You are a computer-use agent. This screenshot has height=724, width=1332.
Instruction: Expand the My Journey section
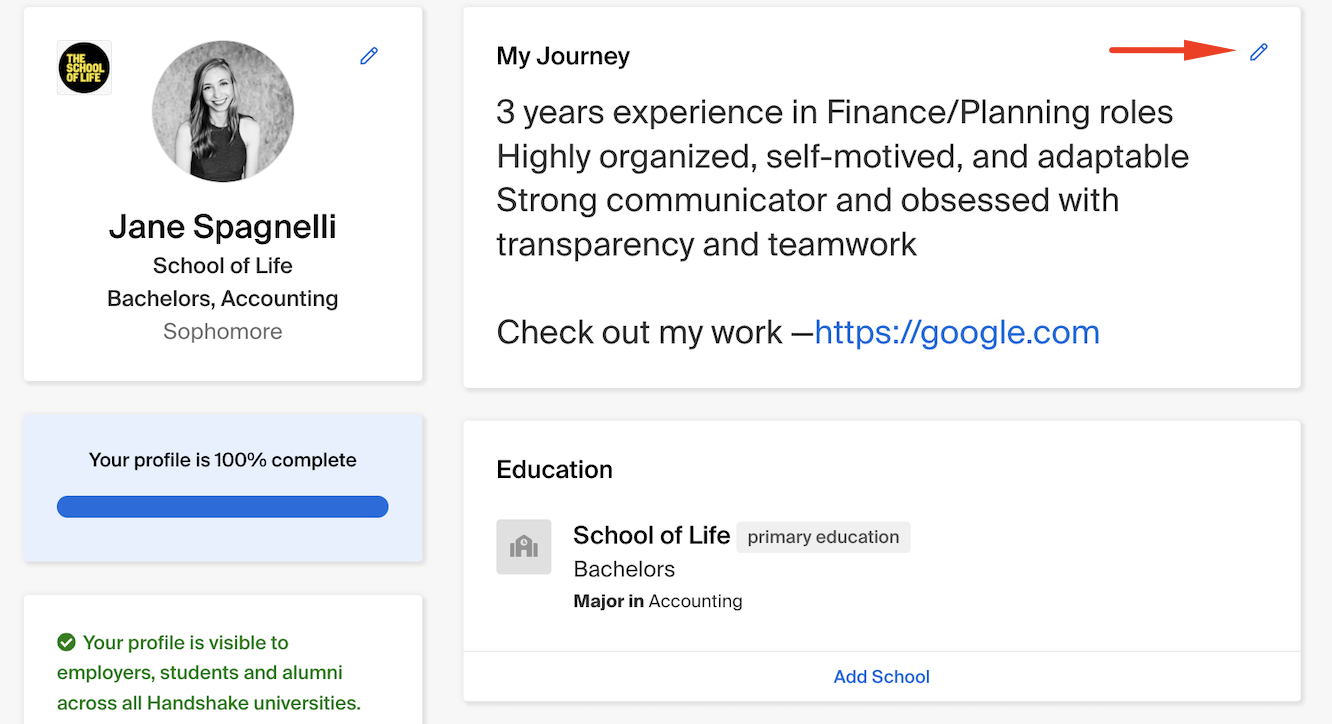(563, 56)
